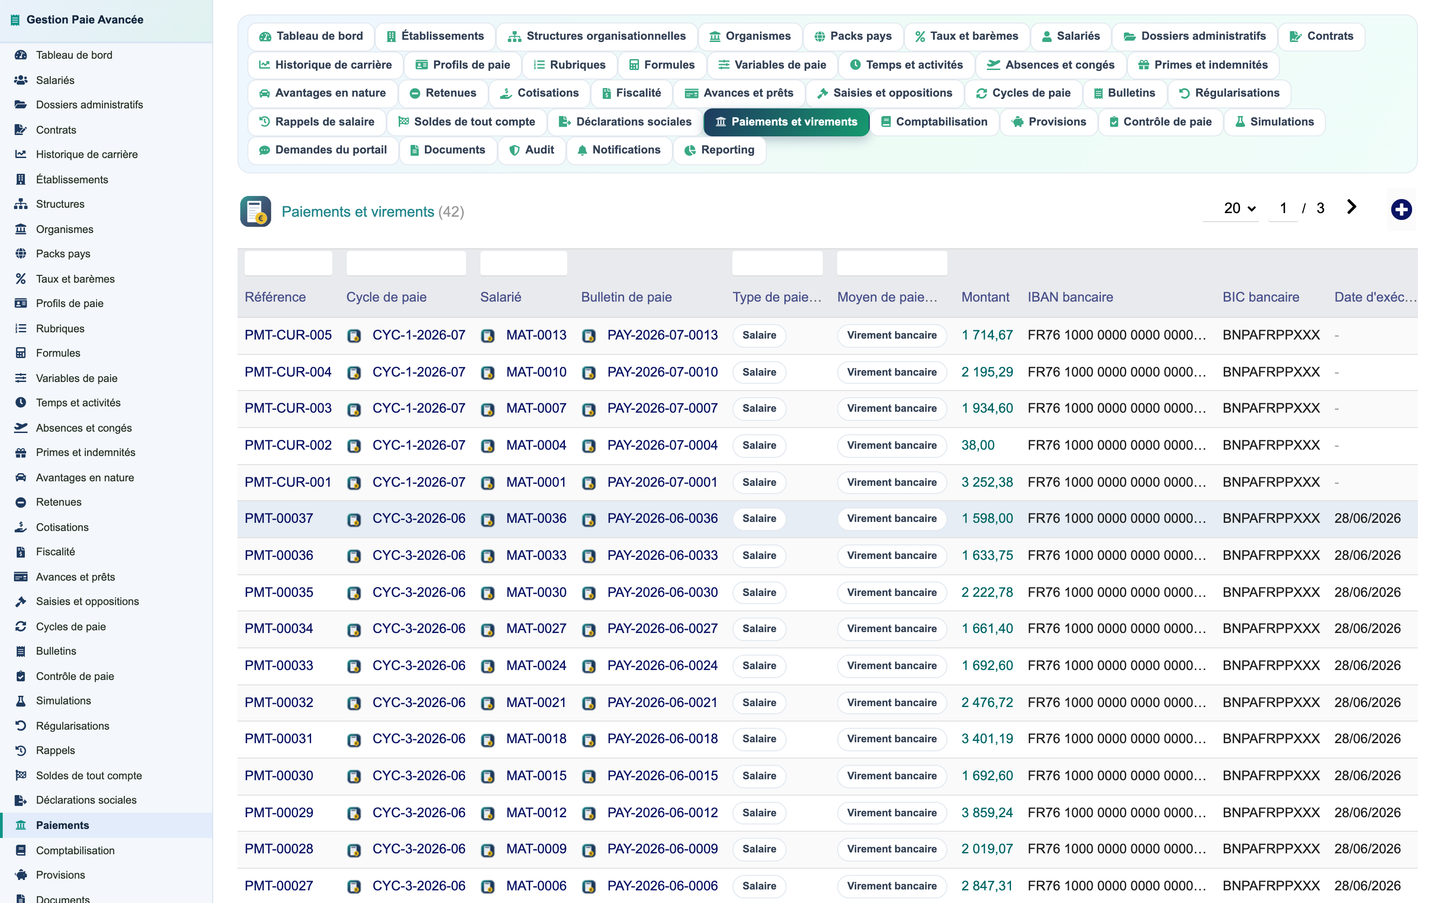Open employee MAT-0033 link
The width and height of the screenshot is (1445, 903).
coord(536,555)
